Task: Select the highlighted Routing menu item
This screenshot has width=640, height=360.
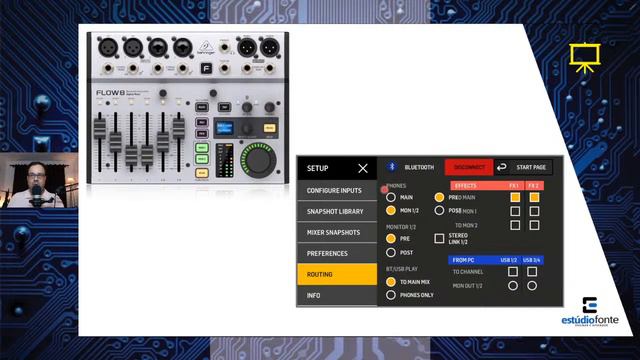Action: pyautogui.click(x=337, y=274)
